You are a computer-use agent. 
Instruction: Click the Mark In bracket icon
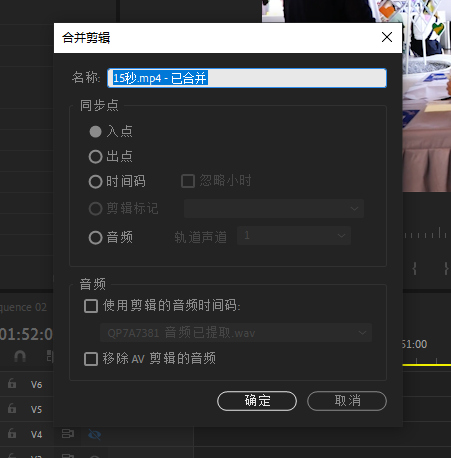(414, 268)
